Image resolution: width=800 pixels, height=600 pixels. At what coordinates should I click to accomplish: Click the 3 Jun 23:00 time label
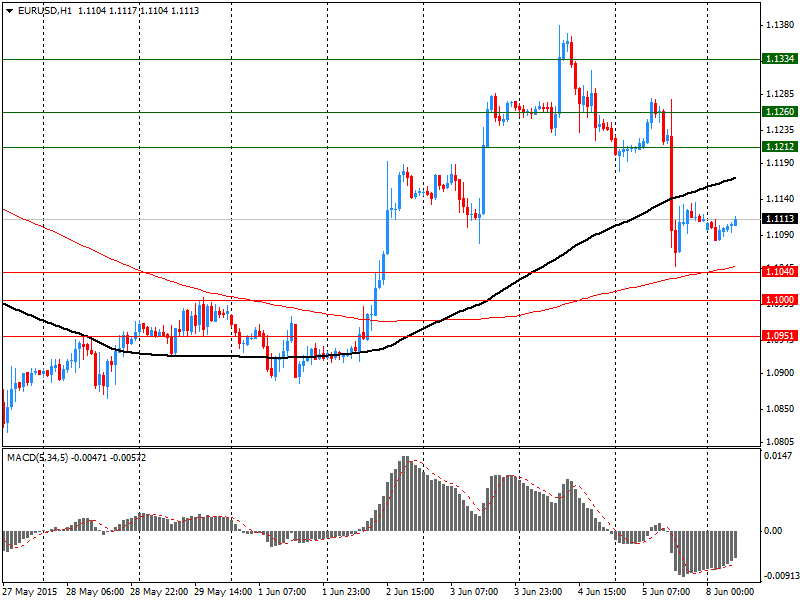[x=538, y=592]
